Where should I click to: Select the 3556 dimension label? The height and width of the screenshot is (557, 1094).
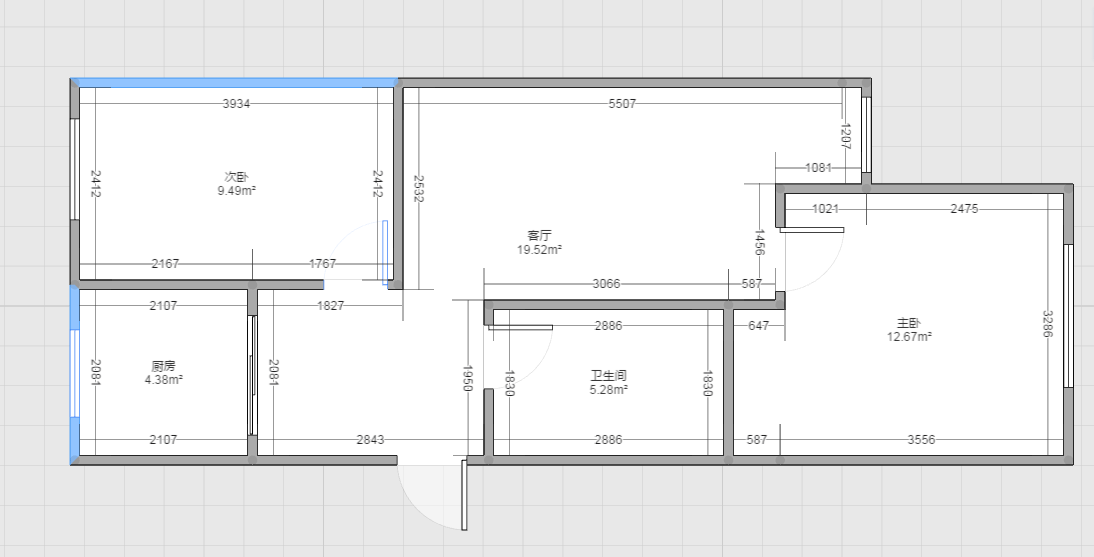coord(920,439)
